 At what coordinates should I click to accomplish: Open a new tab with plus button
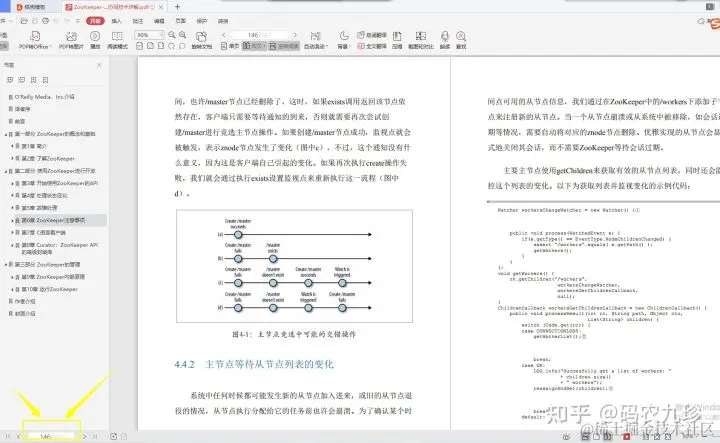177,7
